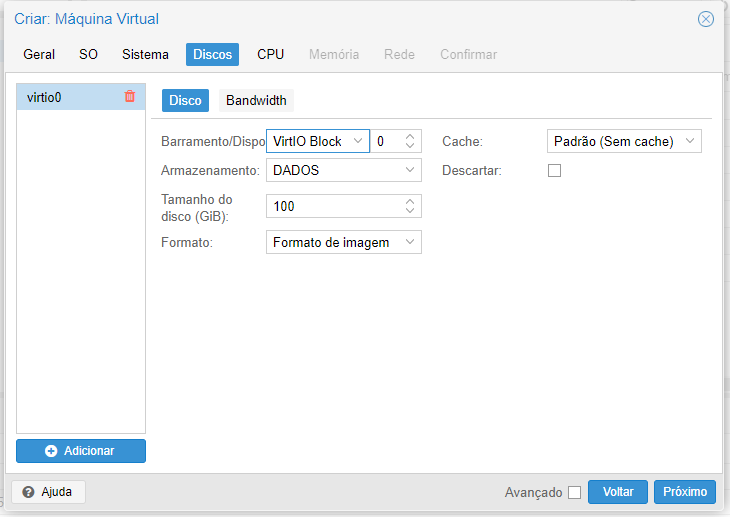This screenshot has height=517, width=730.
Task: Click the question mark help icon
Action: click(28, 492)
